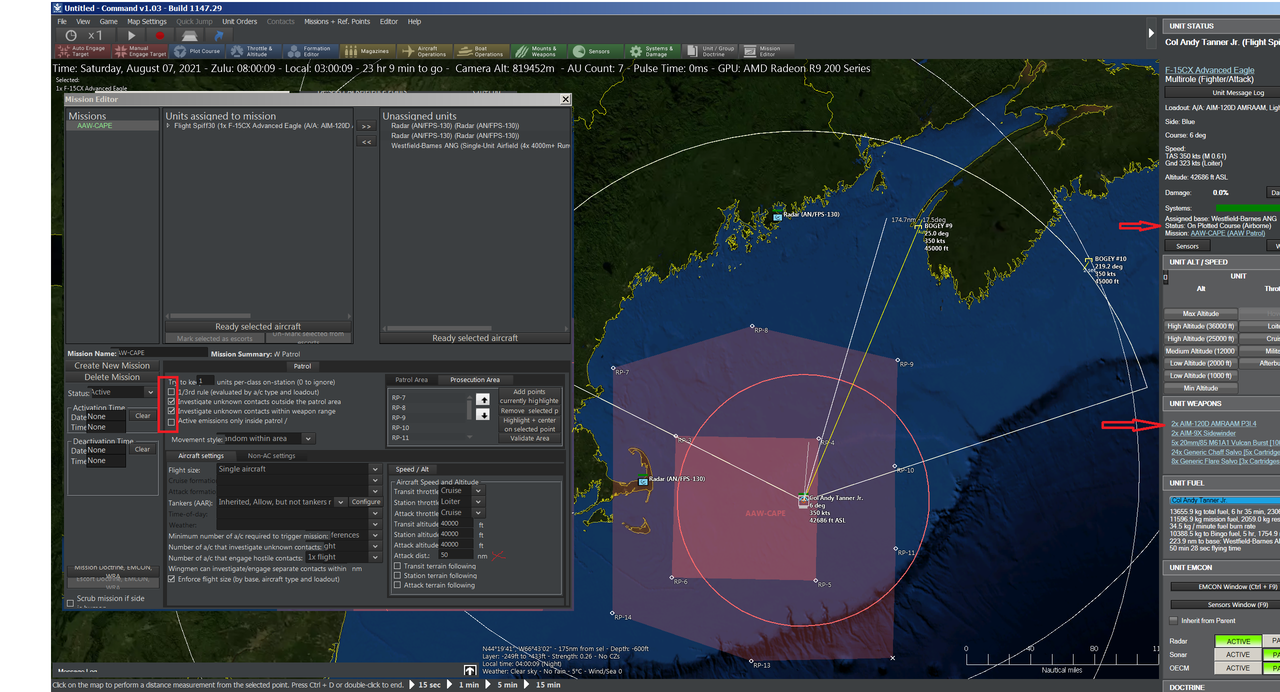Click the x1 time compression control
1280x692 pixels.
coord(95,35)
